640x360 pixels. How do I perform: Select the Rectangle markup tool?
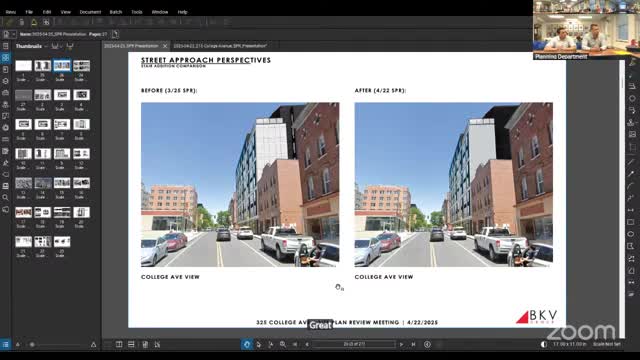tap(631, 222)
